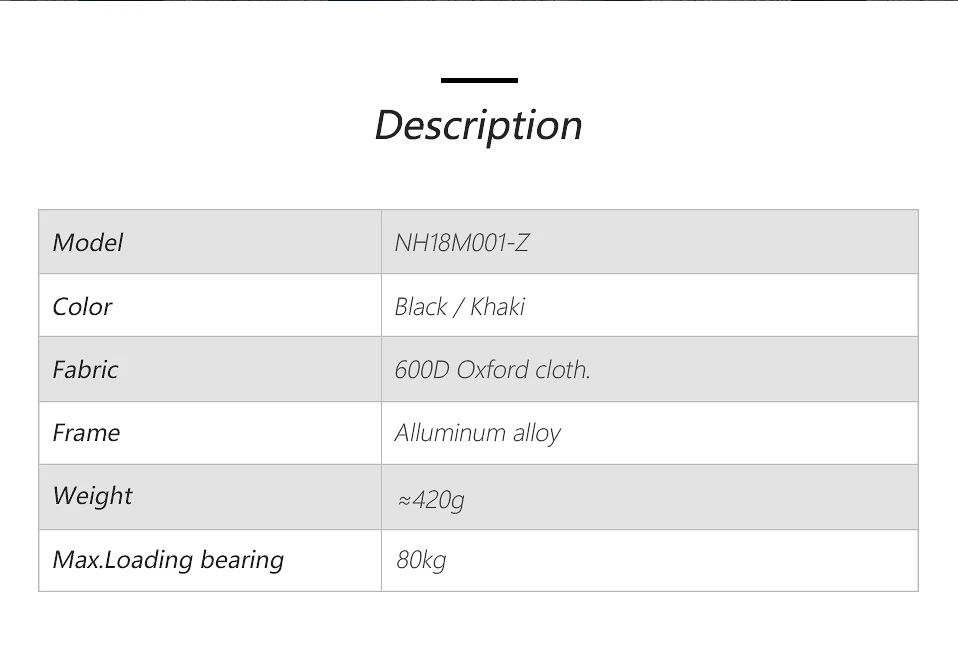Select the Fabric label cell
958x646 pixels.
[210, 369]
